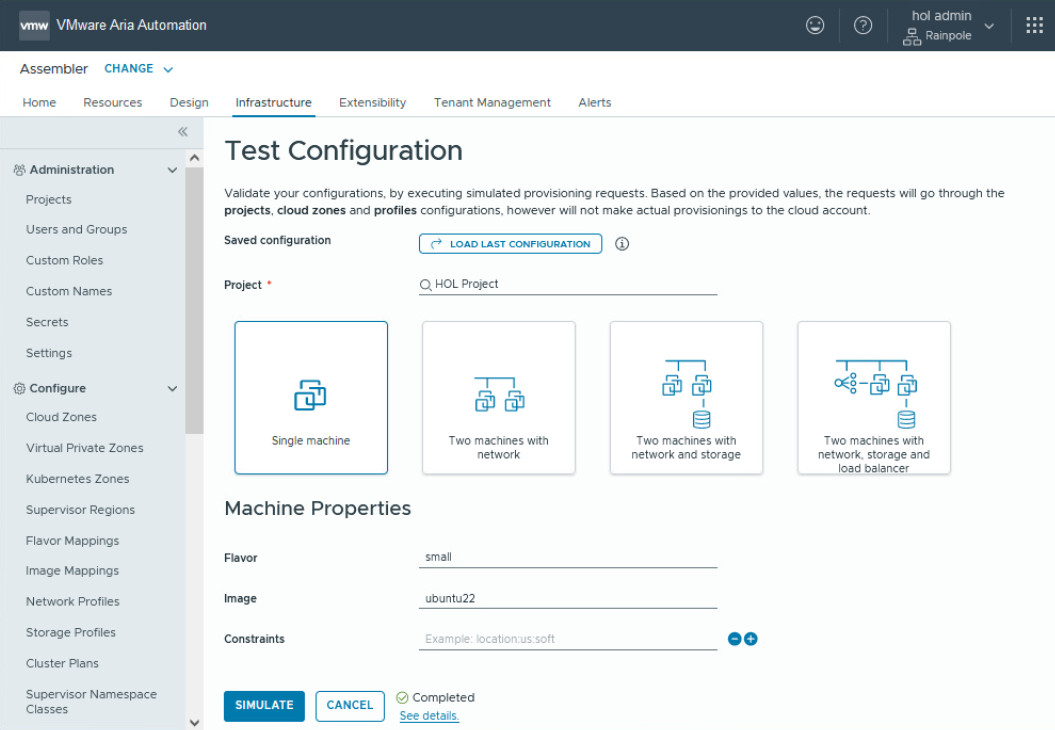Select Two machines with network card
1055x730 pixels.
point(499,398)
